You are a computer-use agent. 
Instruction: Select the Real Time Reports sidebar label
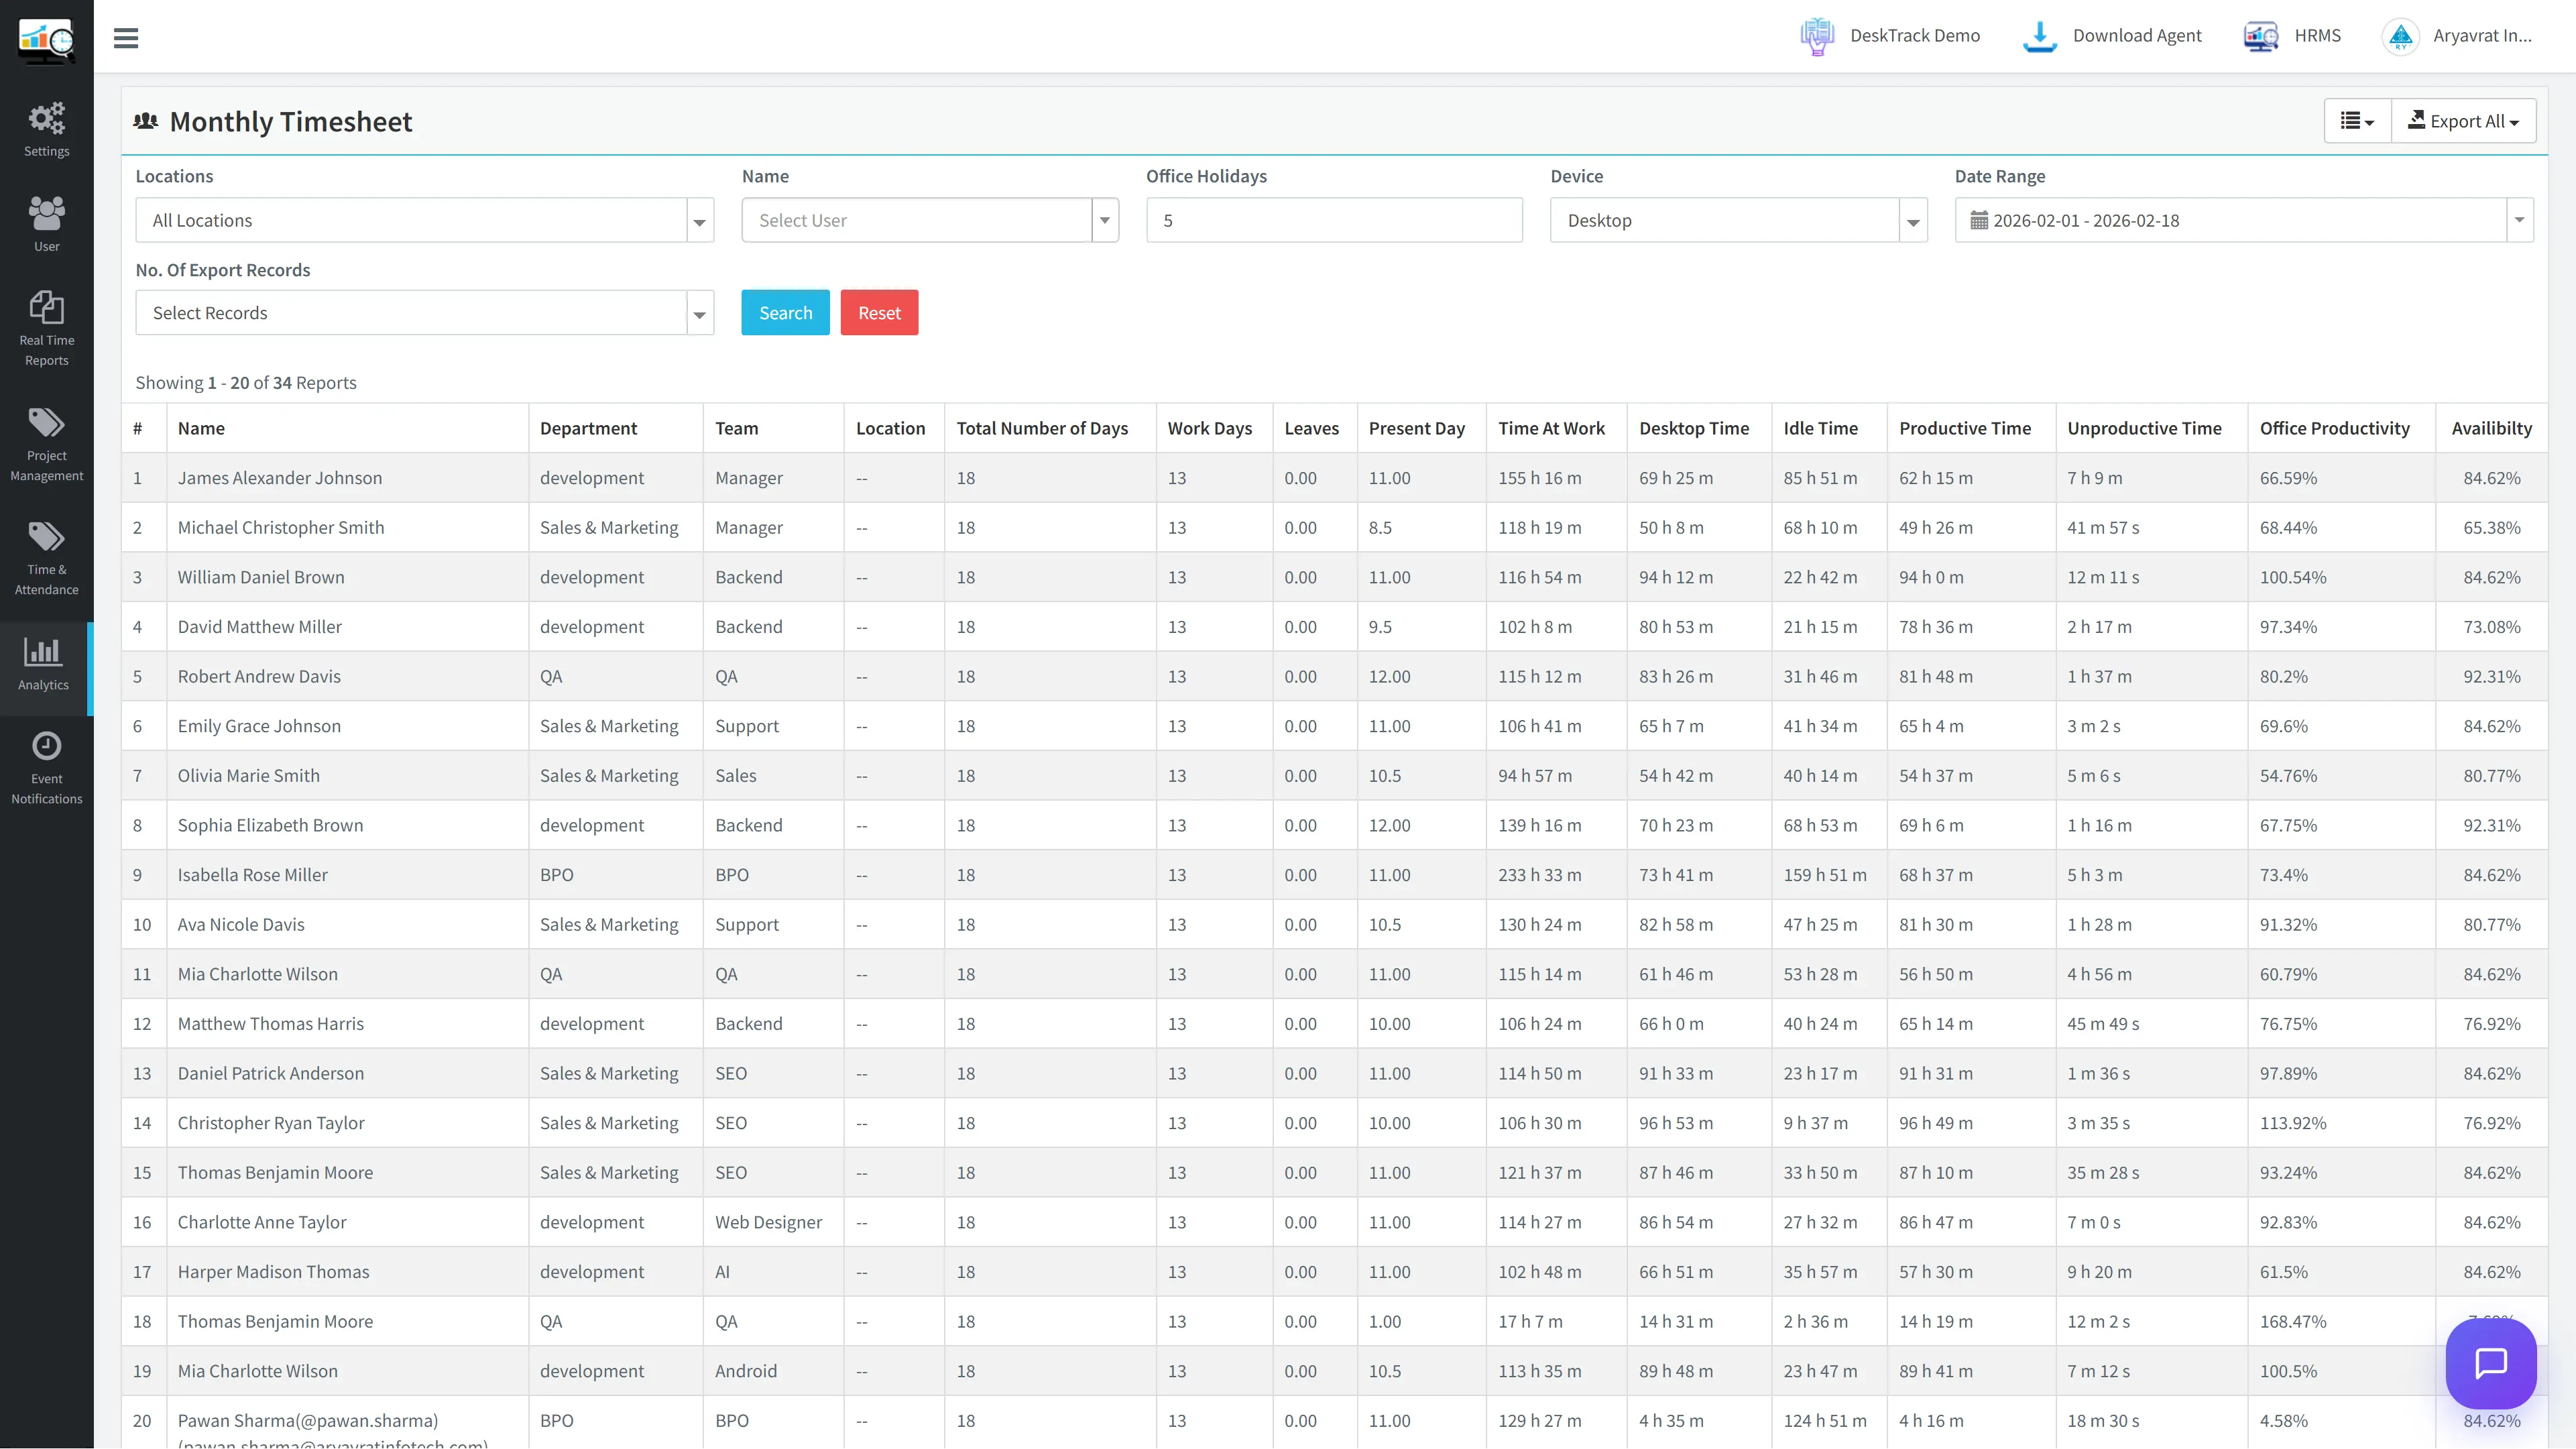coord(46,350)
